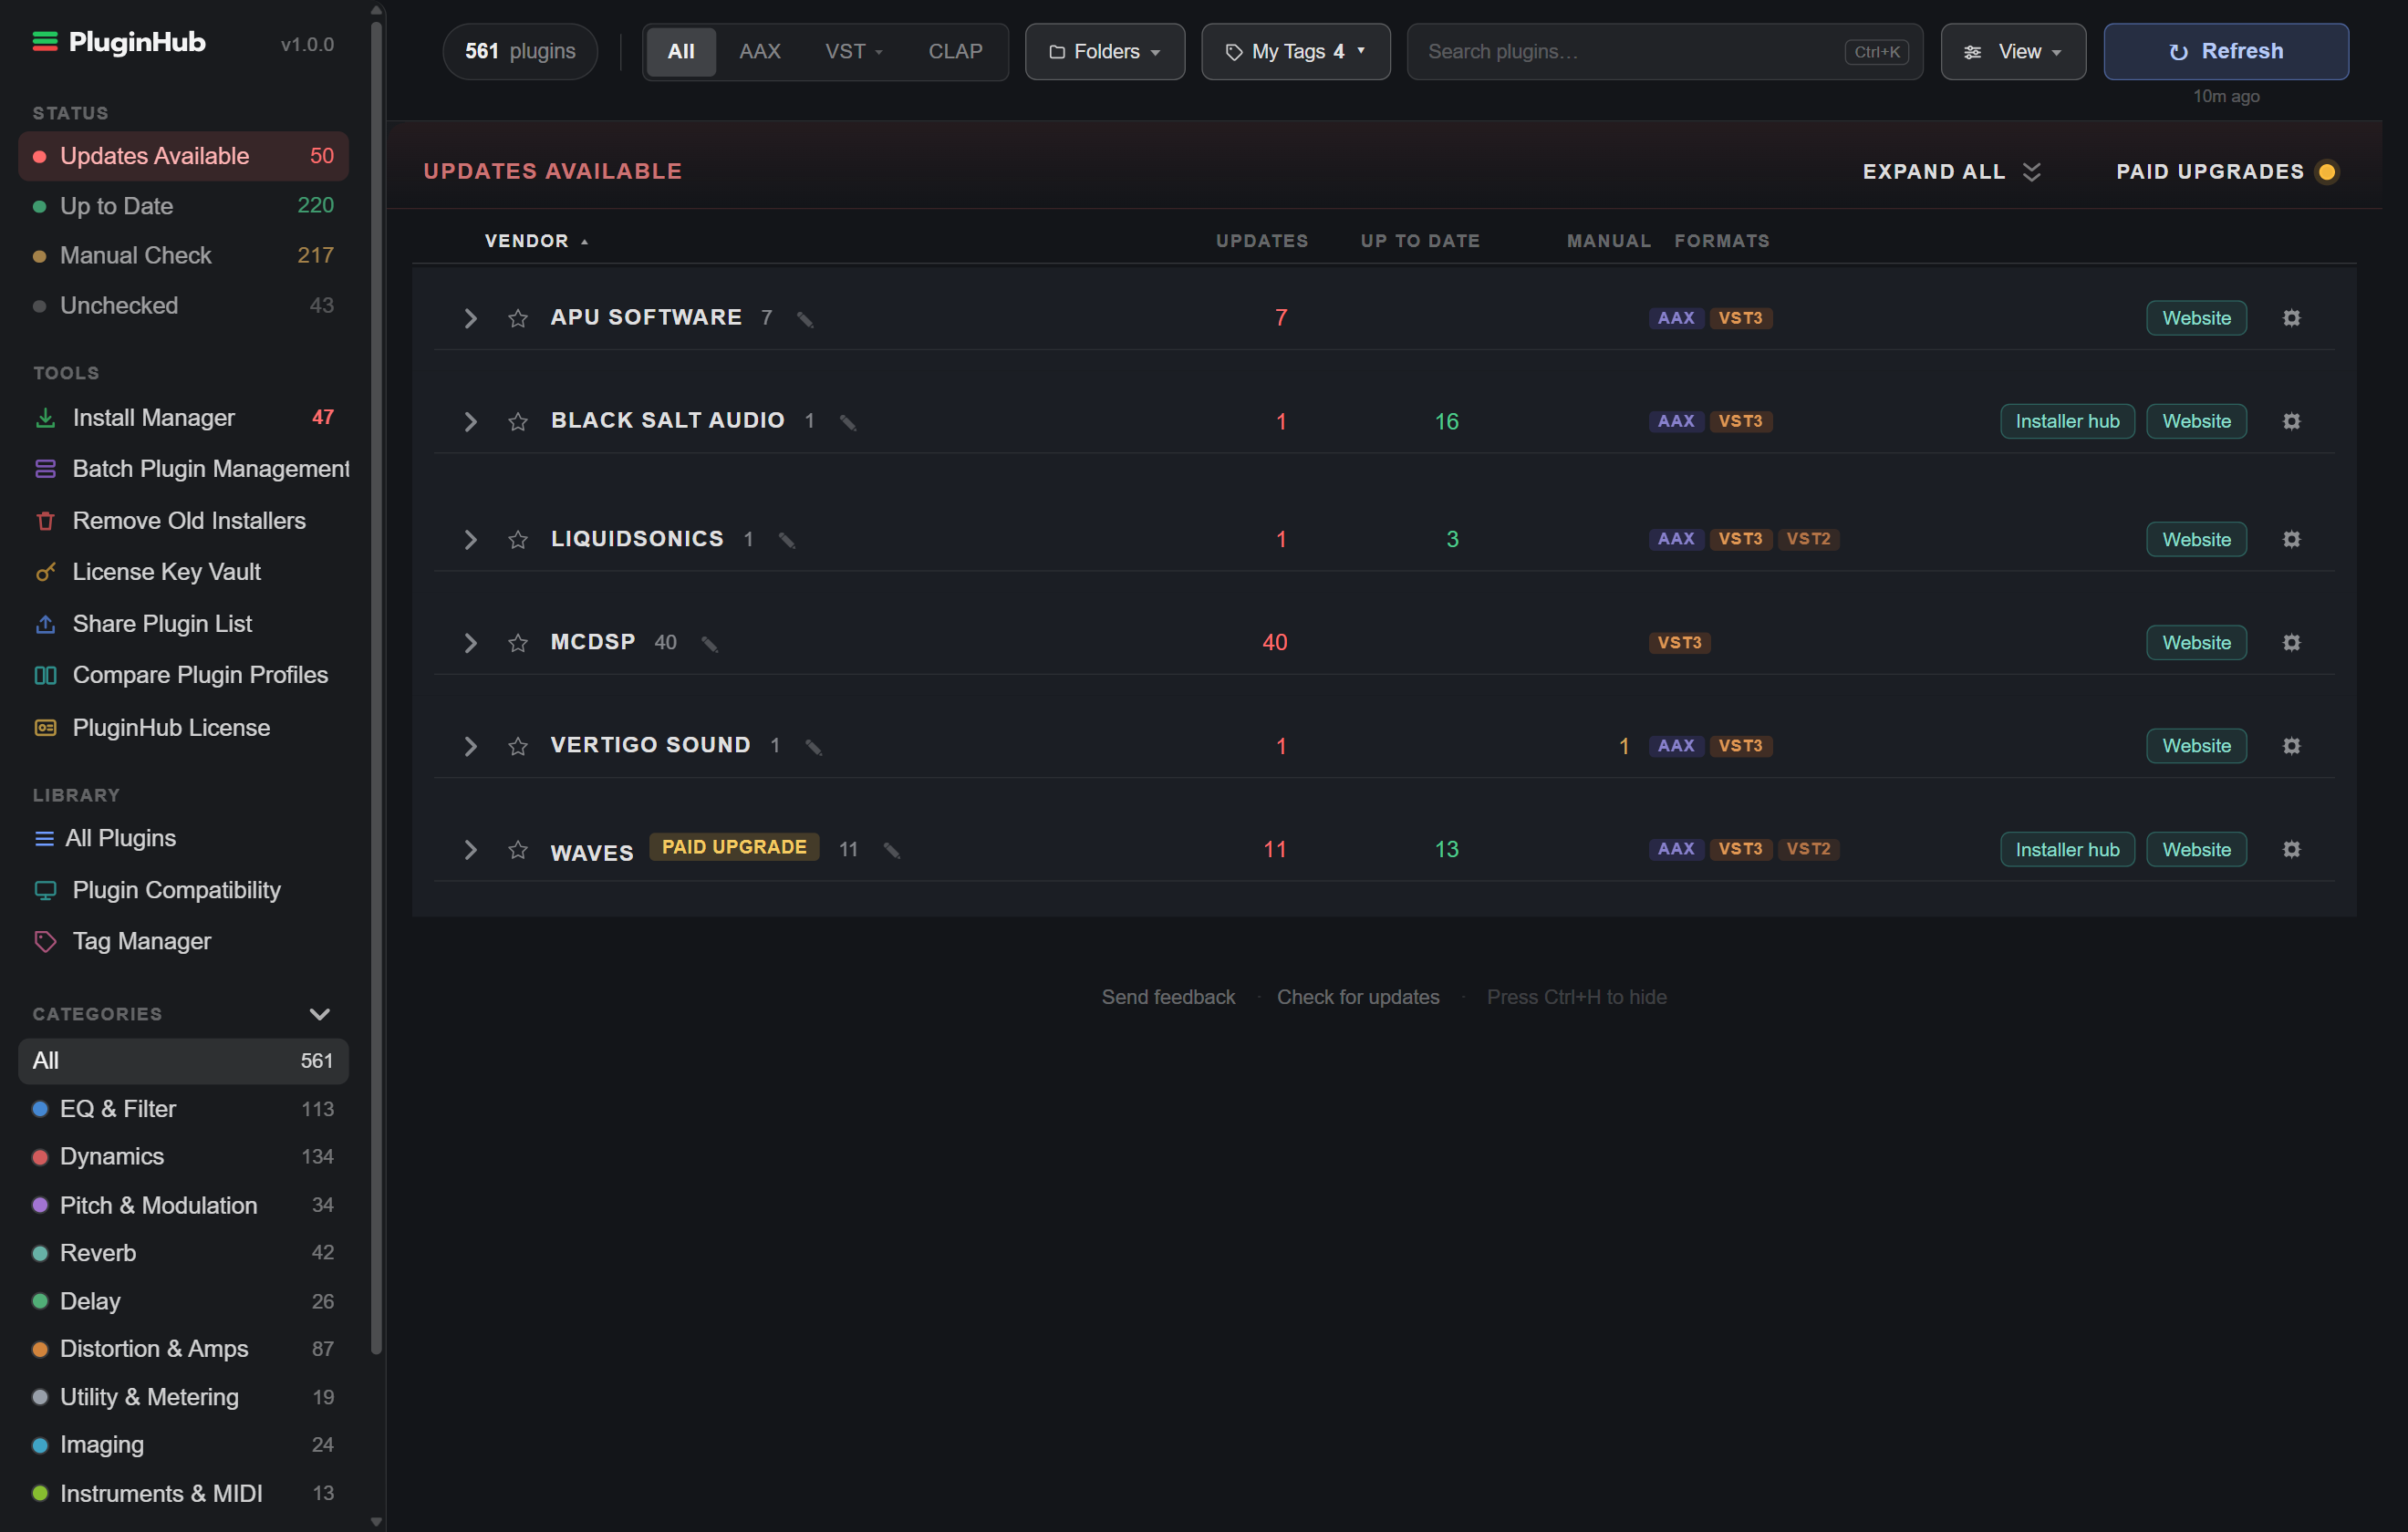This screenshot has height=1532, width=2408.
Task: Open Tag Manager
Action: coord(183,941)
